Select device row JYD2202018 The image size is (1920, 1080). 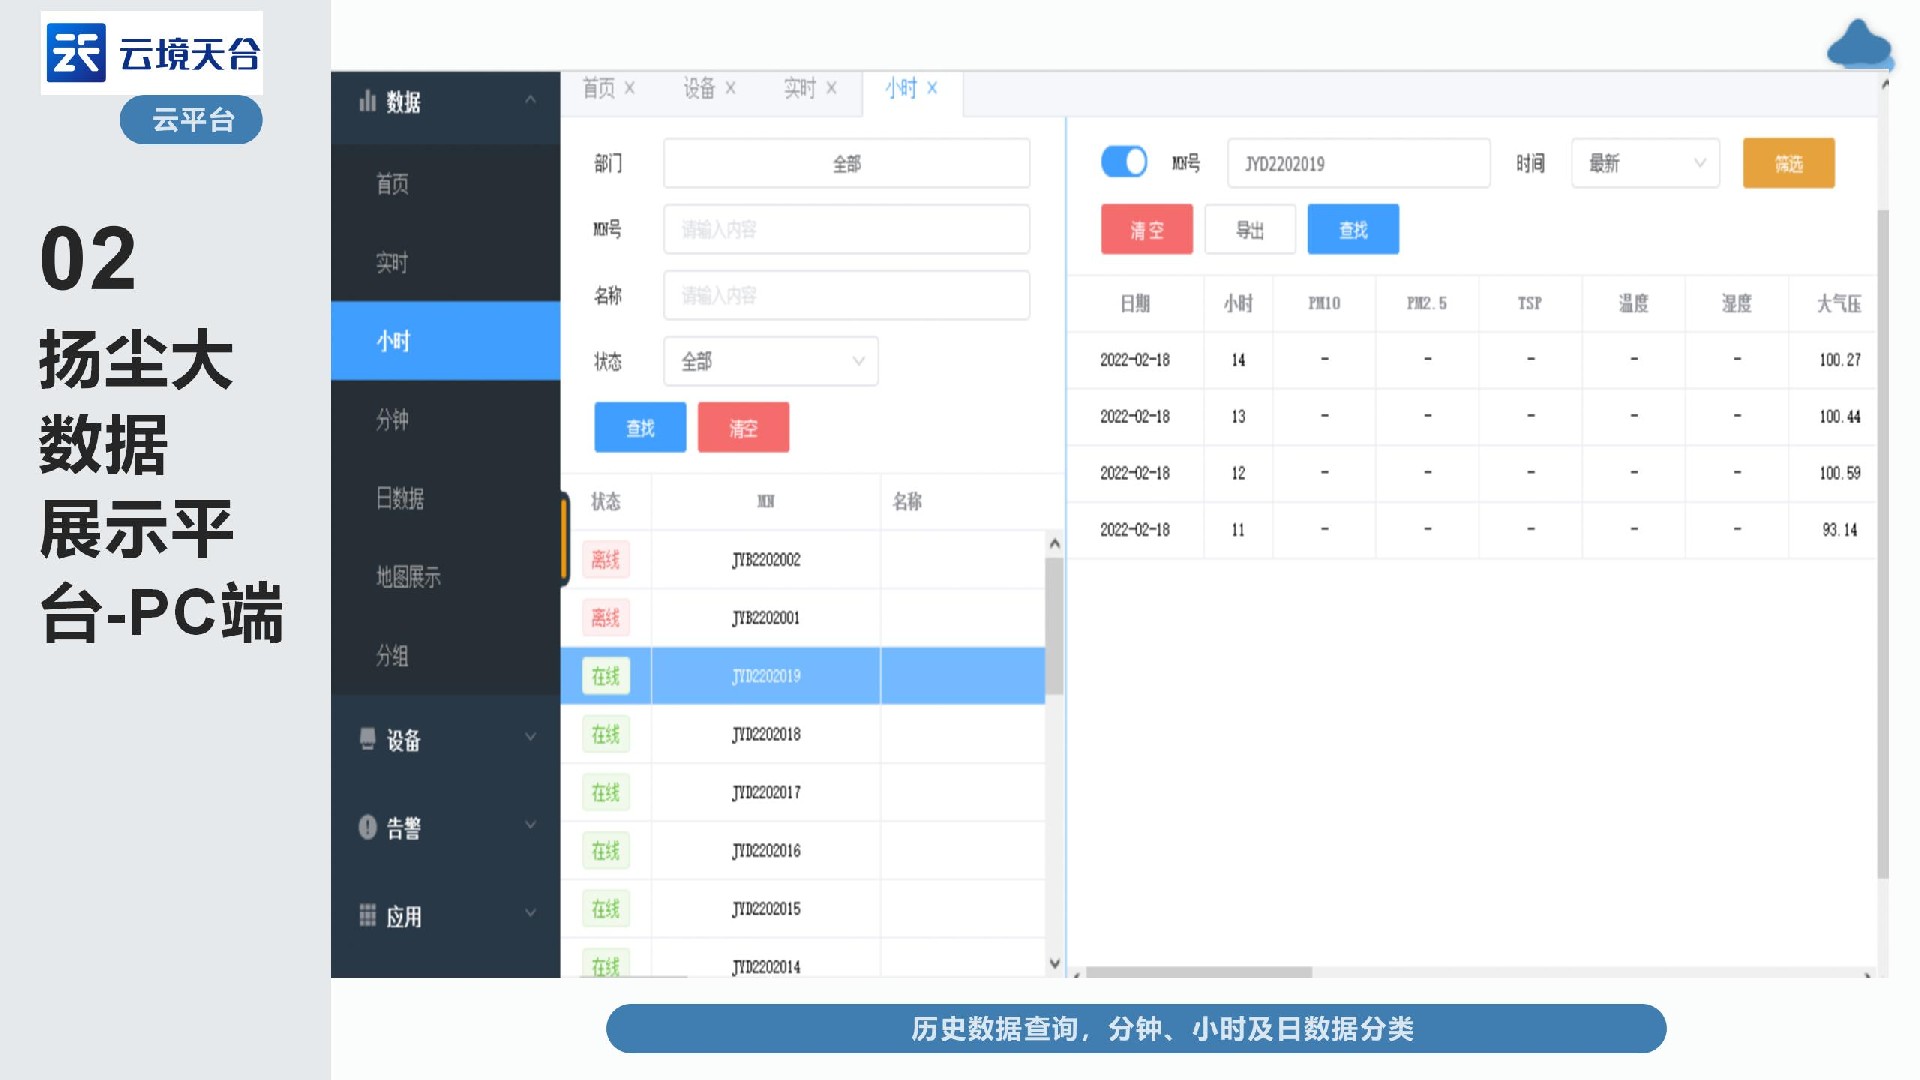pos(766,735)
